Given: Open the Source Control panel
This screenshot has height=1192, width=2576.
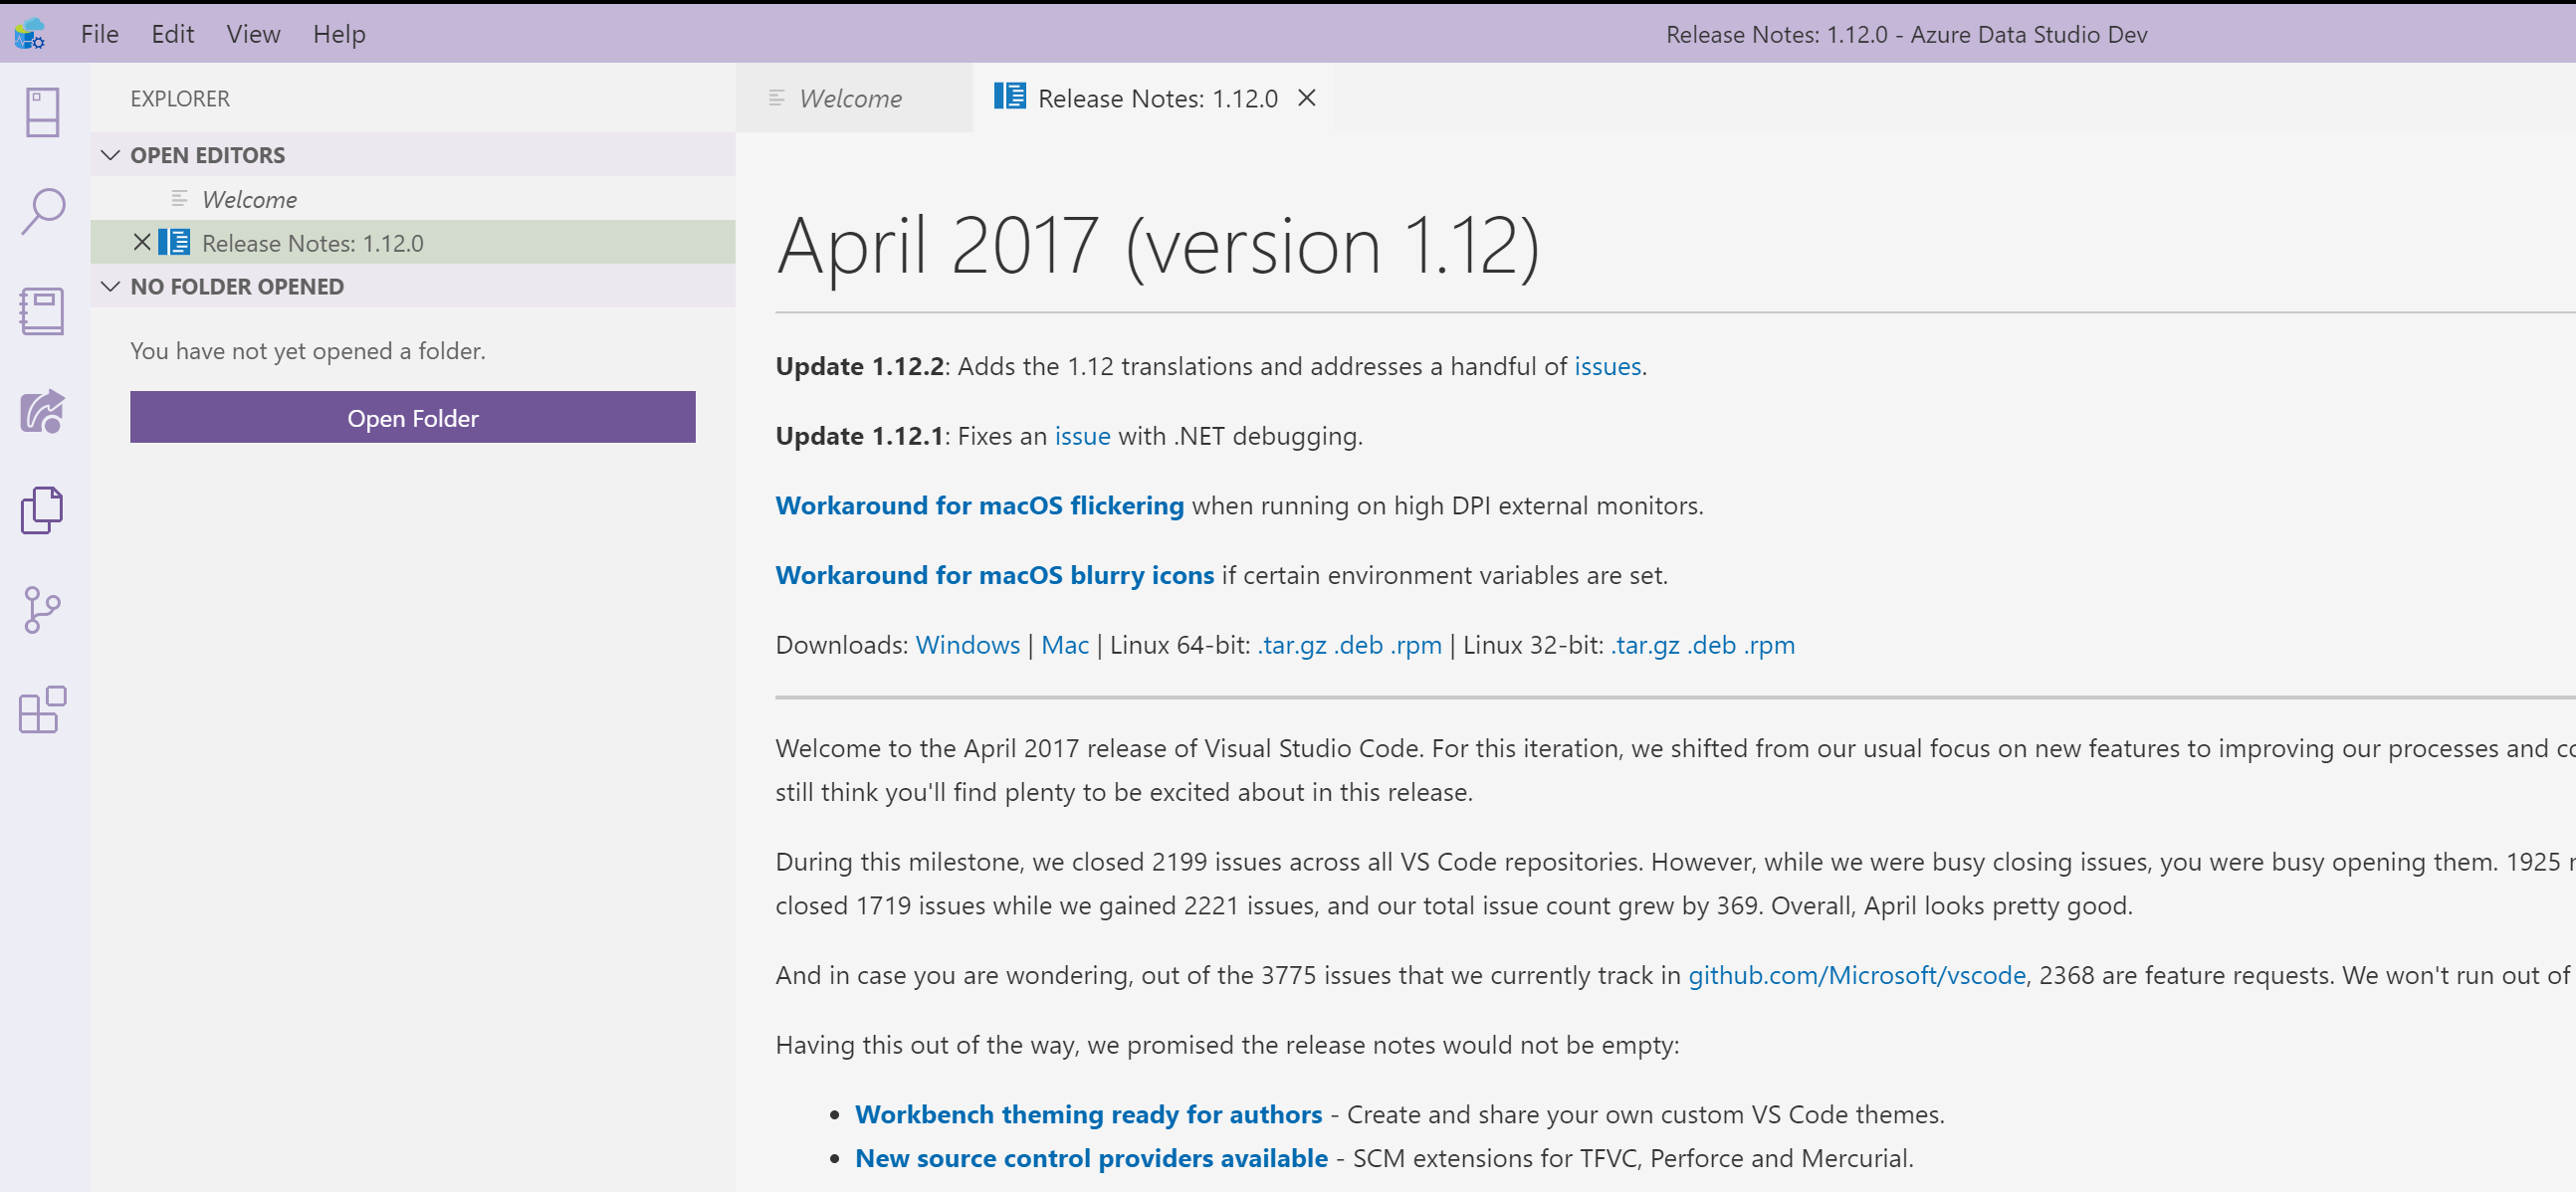Looking at the screenshot, I should (41, 610).
